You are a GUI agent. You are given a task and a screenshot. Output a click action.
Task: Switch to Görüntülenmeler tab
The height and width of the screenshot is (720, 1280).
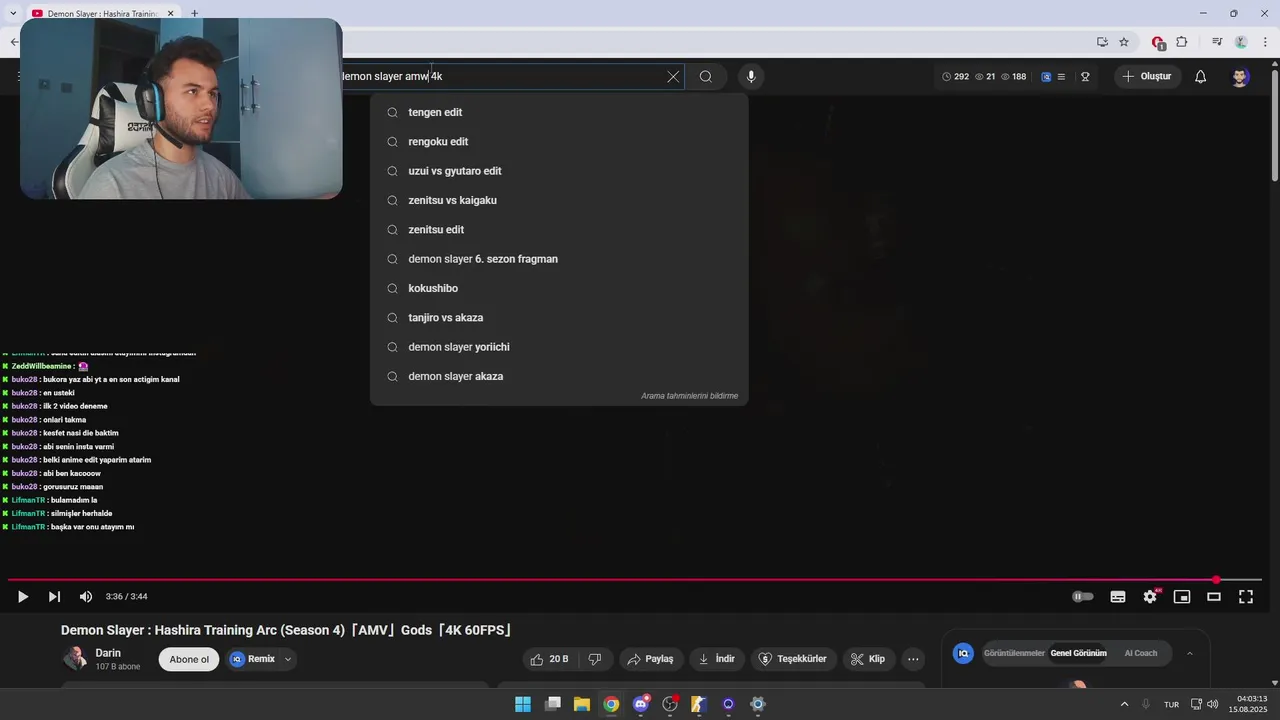tap(1014, 653)
